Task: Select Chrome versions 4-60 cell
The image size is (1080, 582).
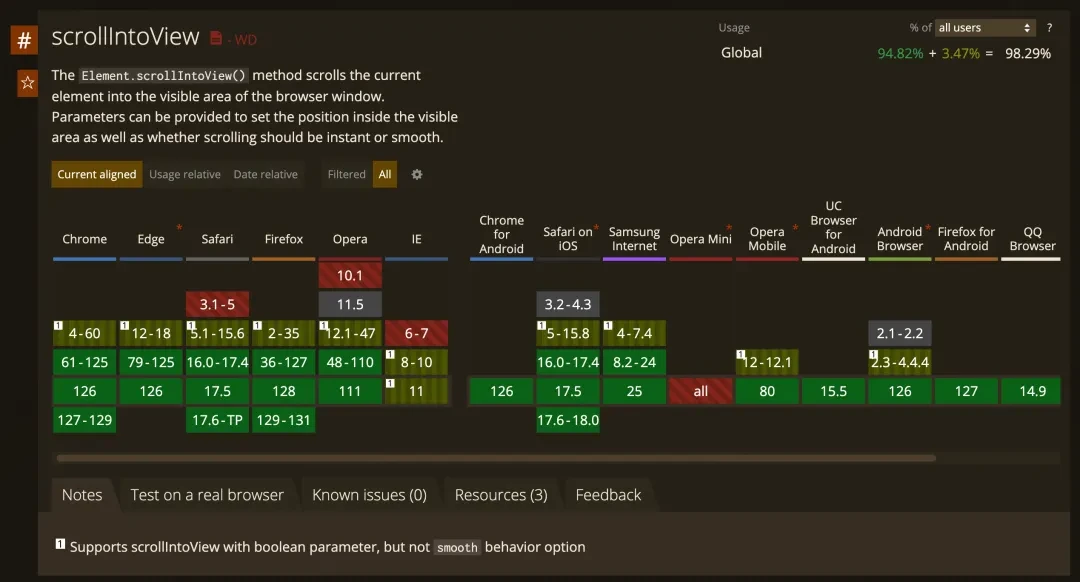Action: click(85, 333)
